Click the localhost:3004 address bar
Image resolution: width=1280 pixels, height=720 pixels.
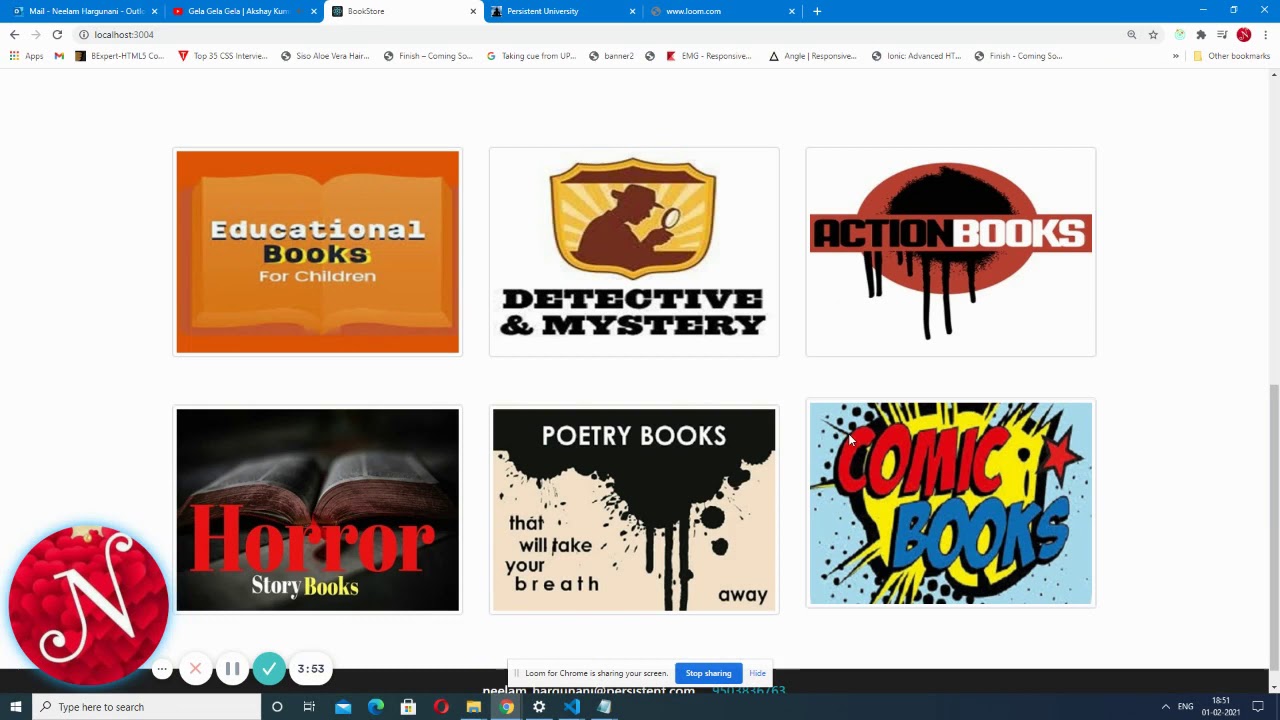(600, 34)
